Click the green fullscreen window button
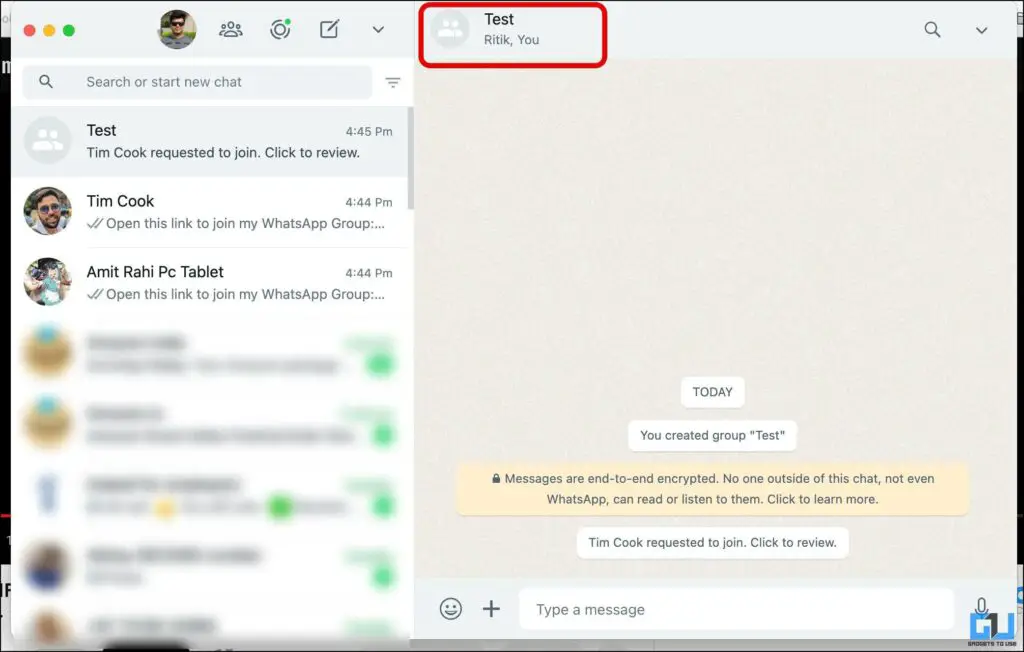Viewport: 1024px width, 652px height. (69, 30)
